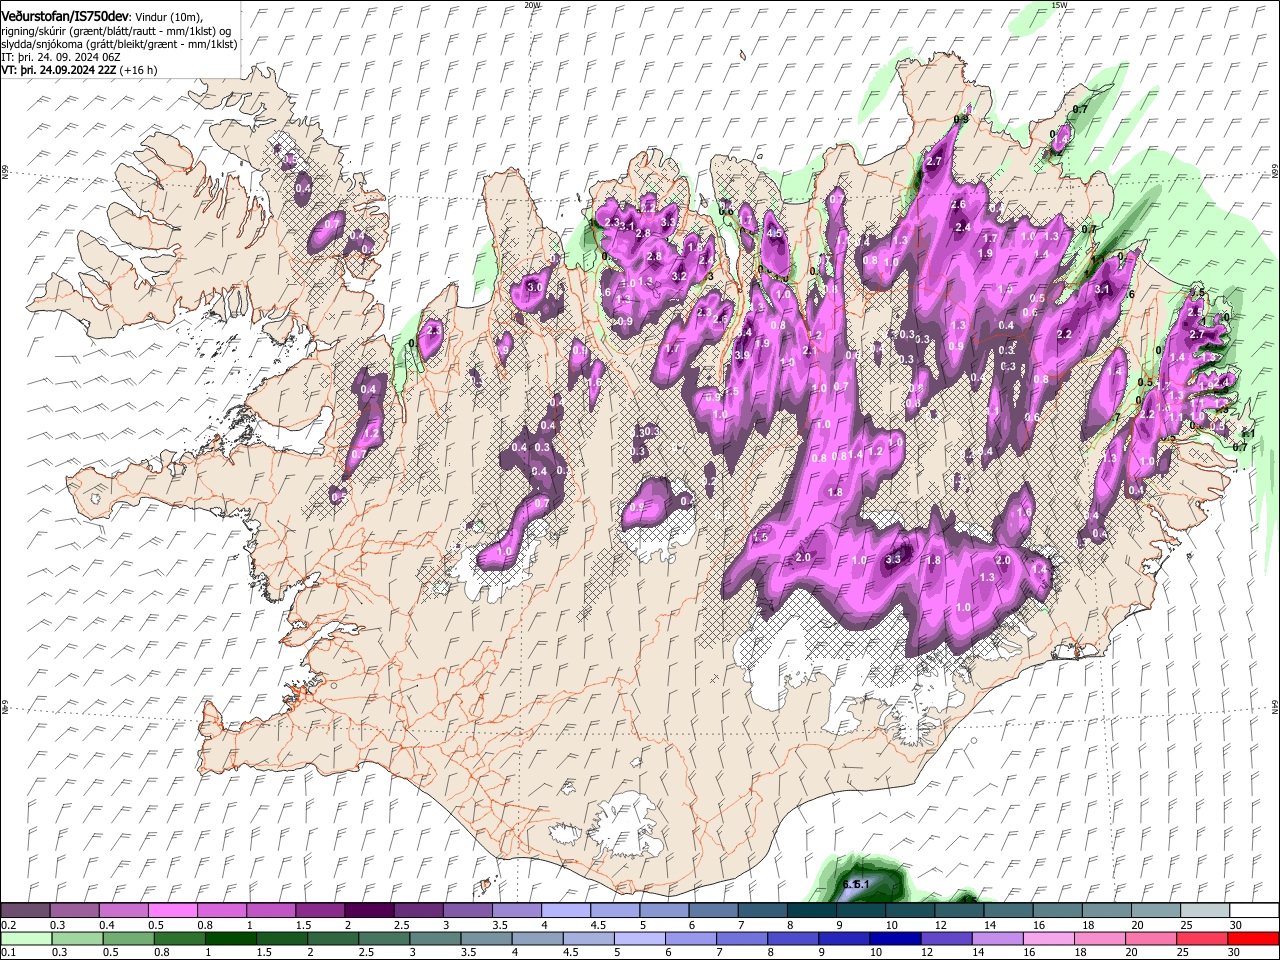Viewport: 1280px width, 960px height.
Task: Pick the darkest green legend swatch spanning 1 to 1.5
Action: [230, 938]
